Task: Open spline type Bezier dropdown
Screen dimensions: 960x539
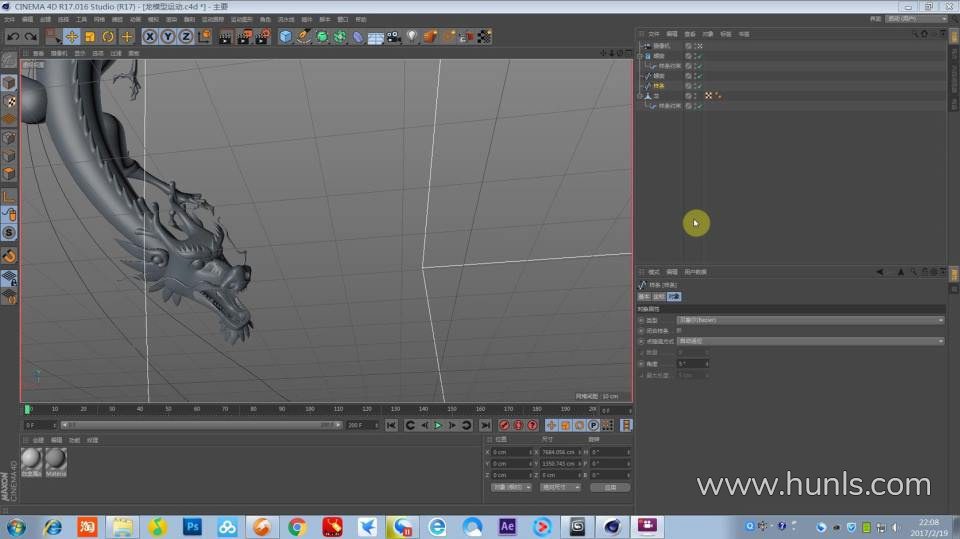Action: pos(810,320)
